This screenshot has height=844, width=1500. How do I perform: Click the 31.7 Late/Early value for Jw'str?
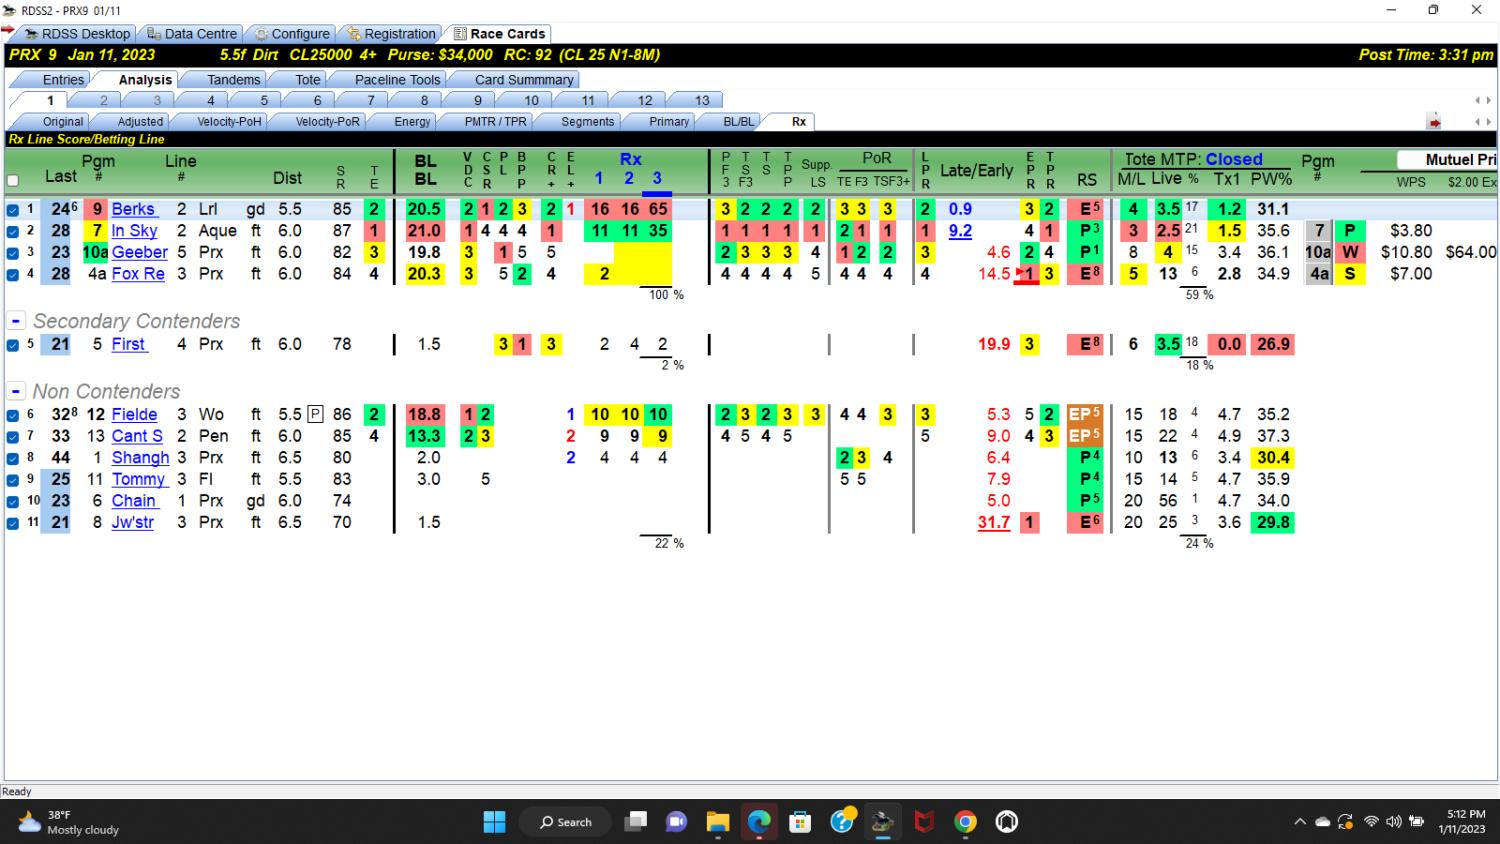pyautogui.click(x=994, y=522)
